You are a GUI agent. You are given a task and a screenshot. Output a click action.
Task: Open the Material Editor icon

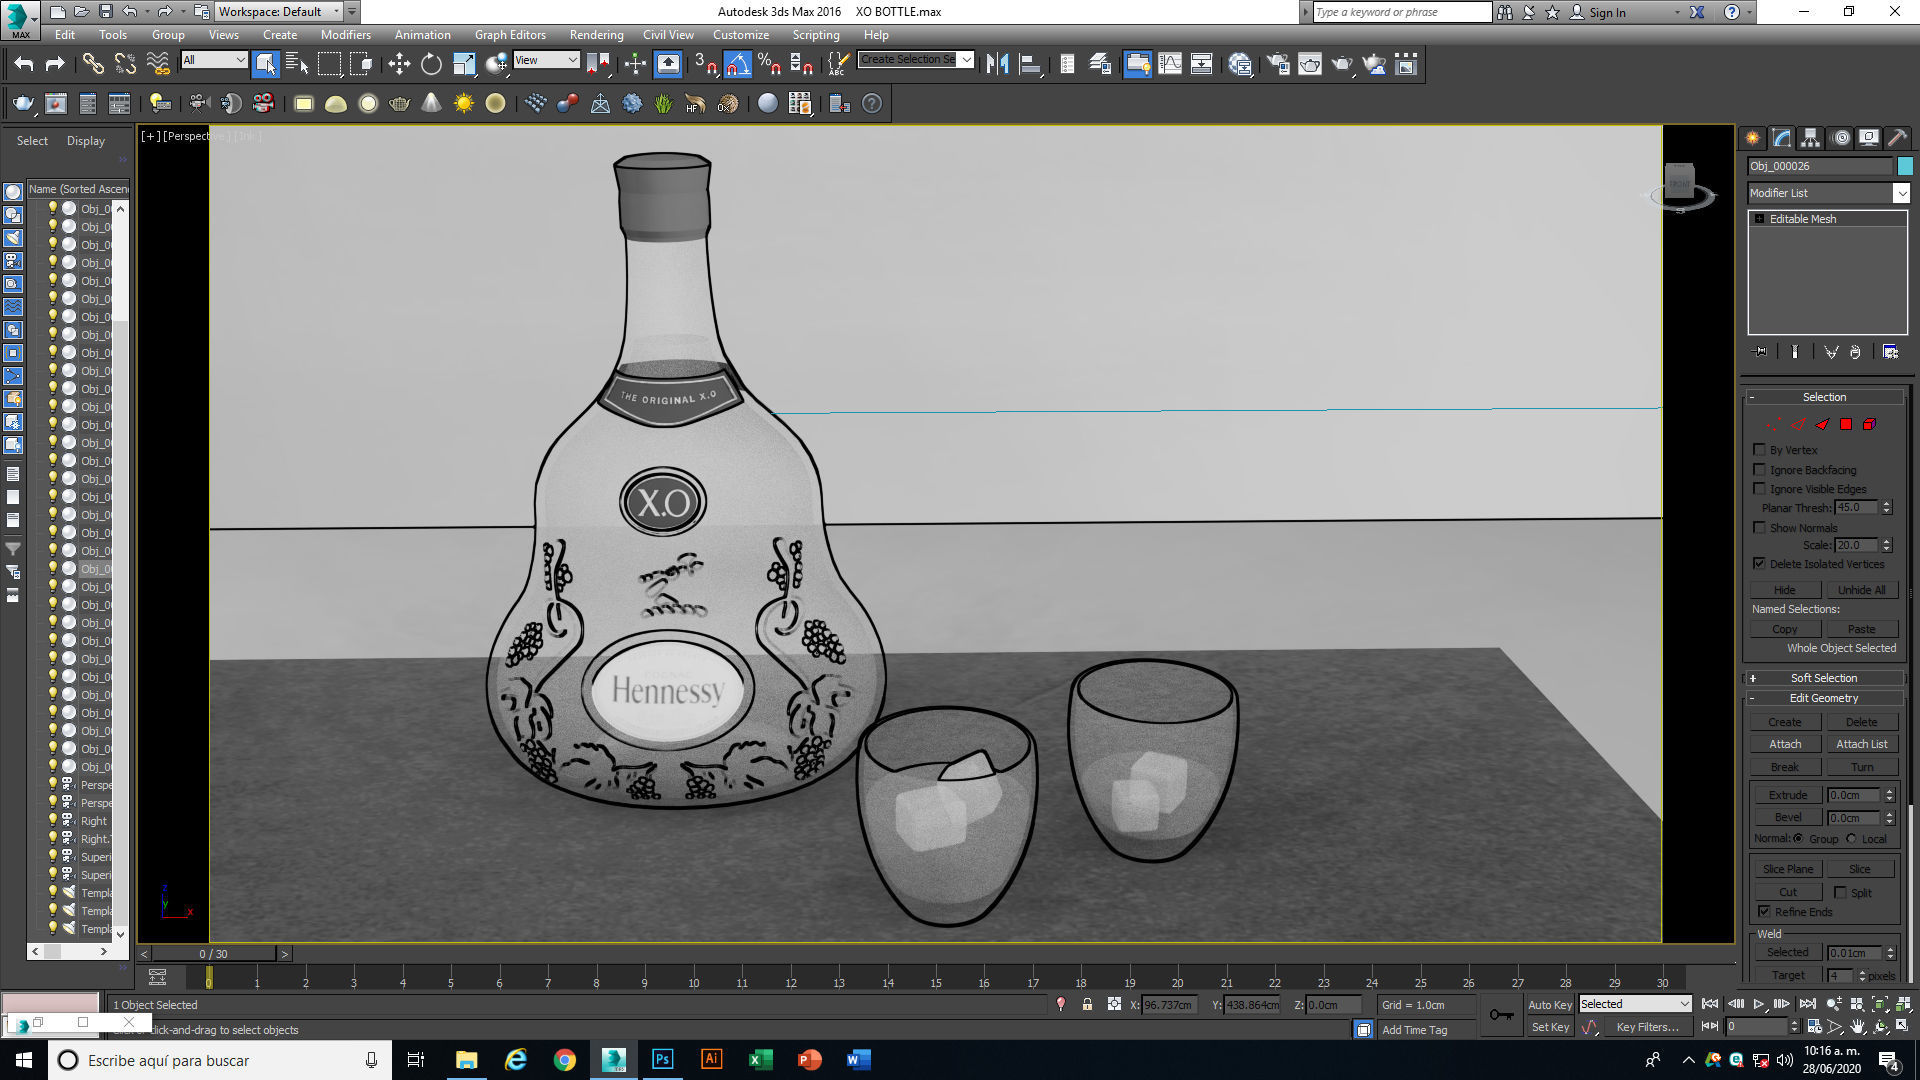tap(1240, 64)
